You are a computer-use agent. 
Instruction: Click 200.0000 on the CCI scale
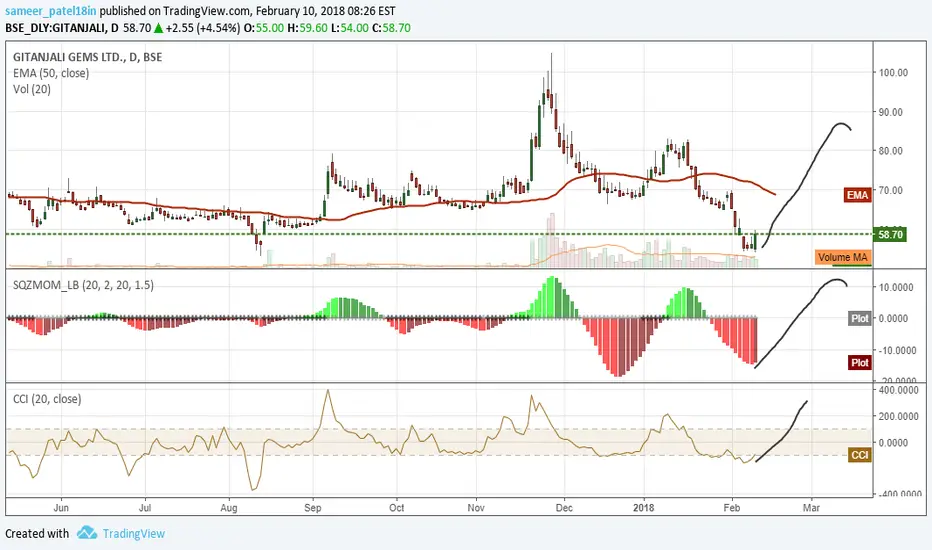tap(900, 416)
